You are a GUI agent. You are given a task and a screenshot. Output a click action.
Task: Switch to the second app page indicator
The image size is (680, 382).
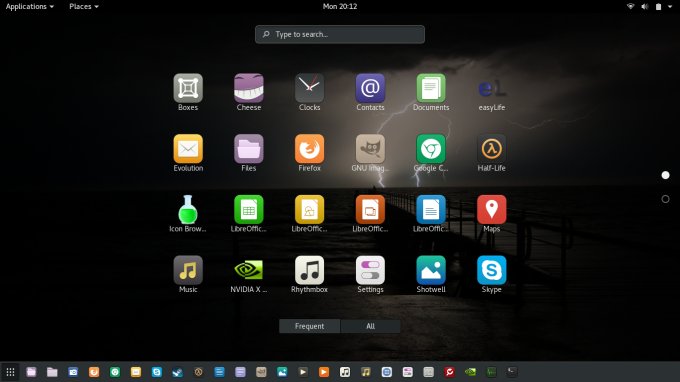[665, 199]
